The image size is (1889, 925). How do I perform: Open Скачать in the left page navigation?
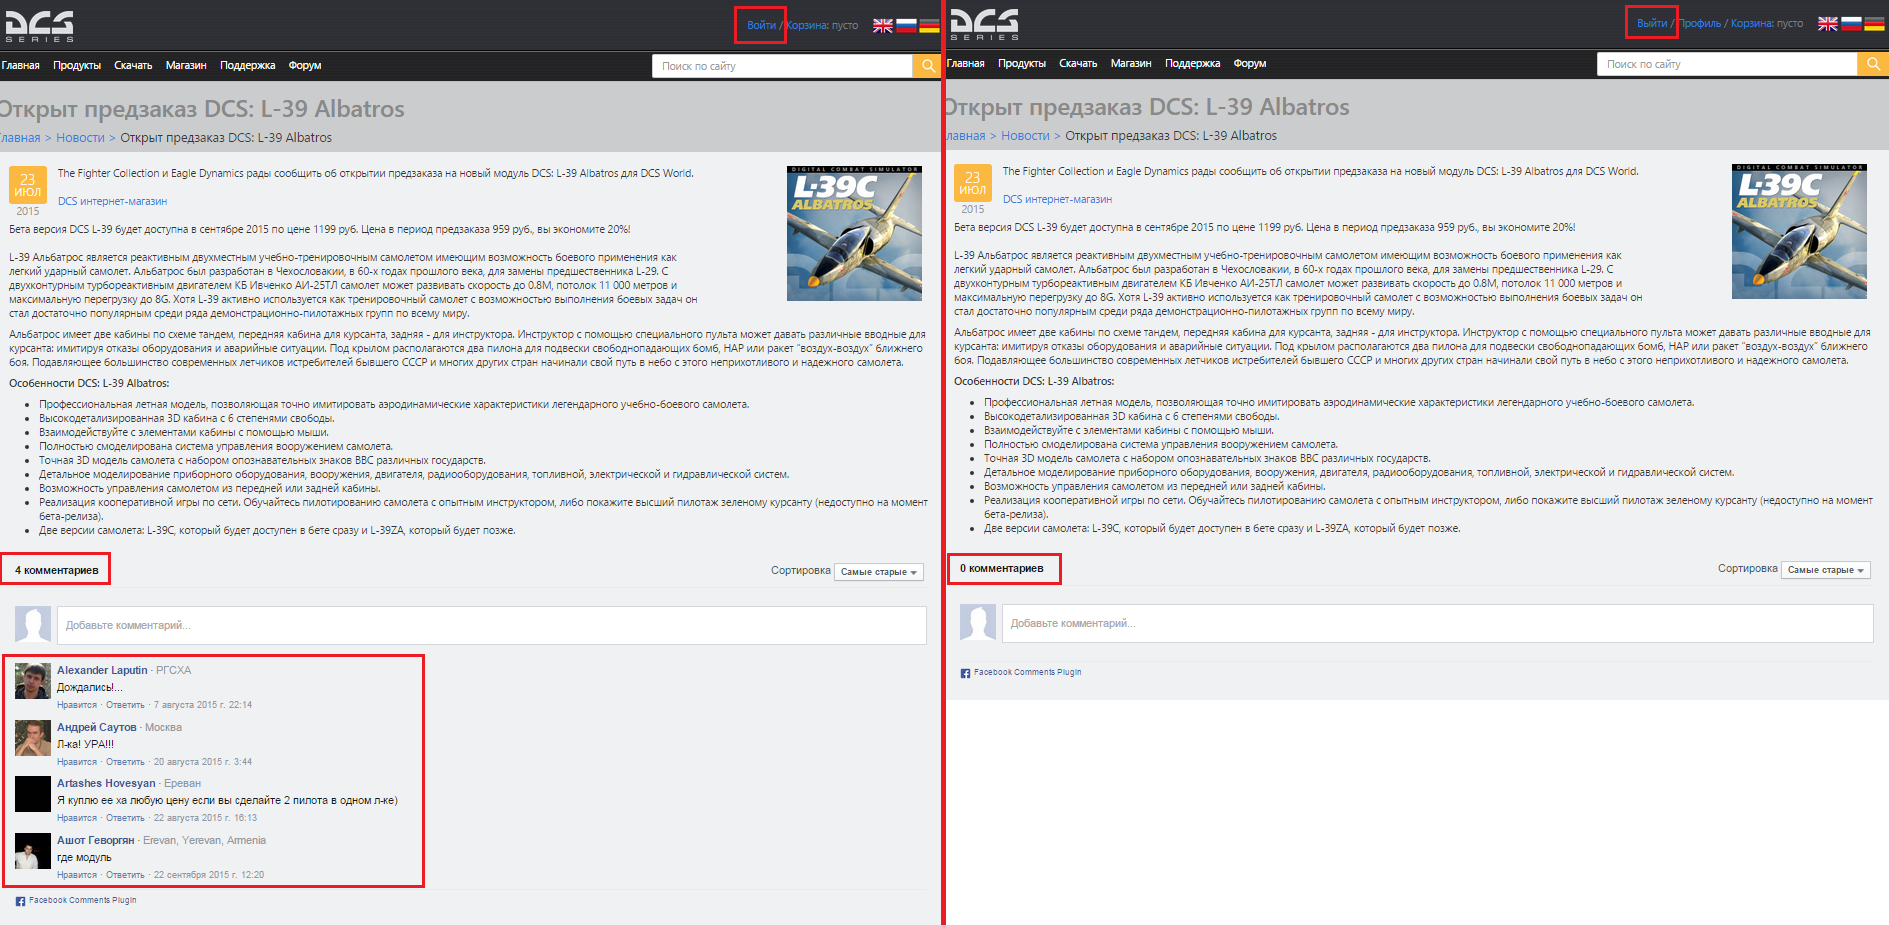[133, 65]
